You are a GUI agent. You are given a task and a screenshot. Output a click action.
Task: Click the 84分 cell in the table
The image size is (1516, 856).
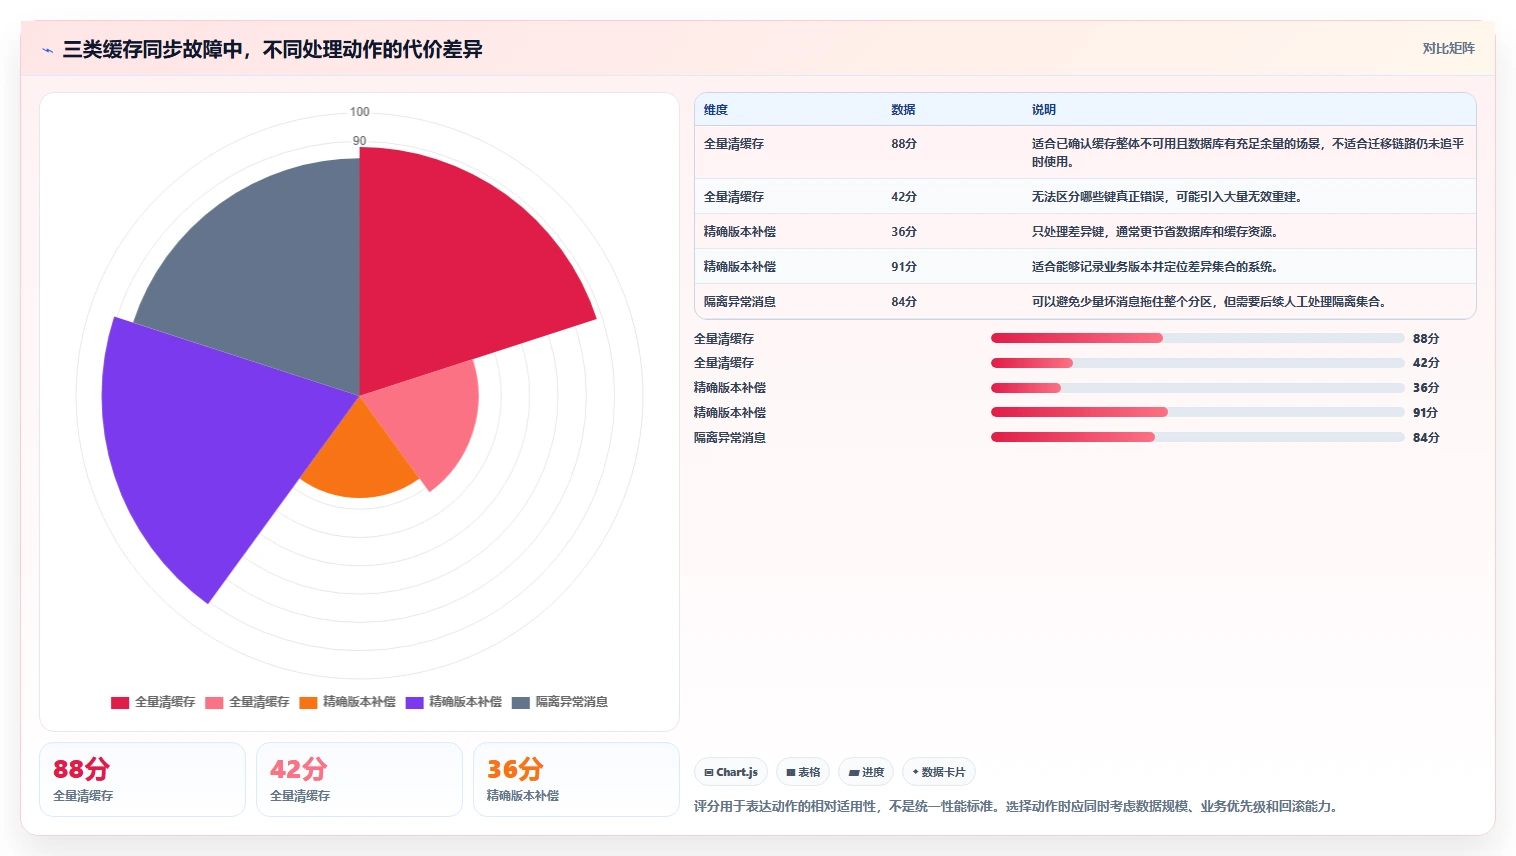click(904, 302)
